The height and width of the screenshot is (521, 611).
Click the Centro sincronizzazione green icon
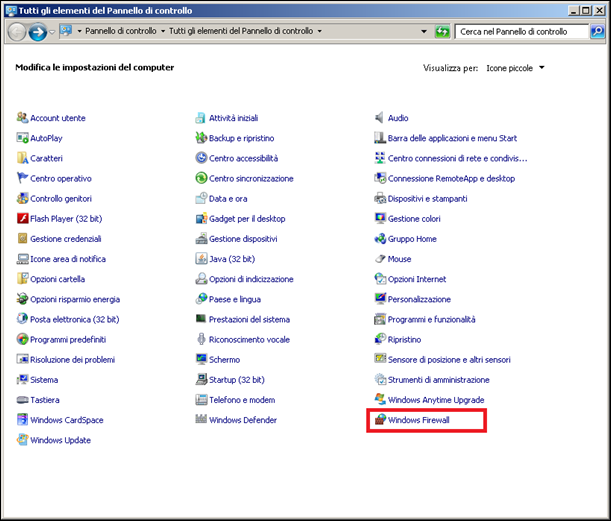pyautogui.click(x=201, y=178)
